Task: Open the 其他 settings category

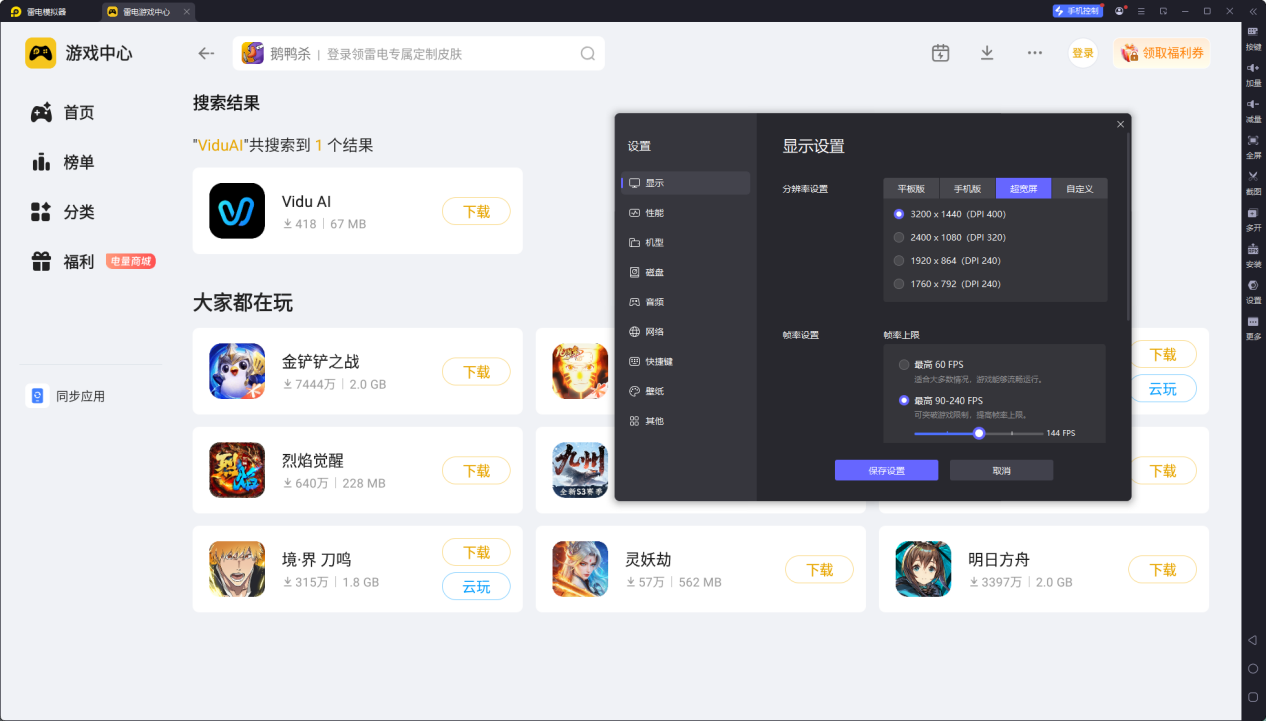Action: point(686,421)
